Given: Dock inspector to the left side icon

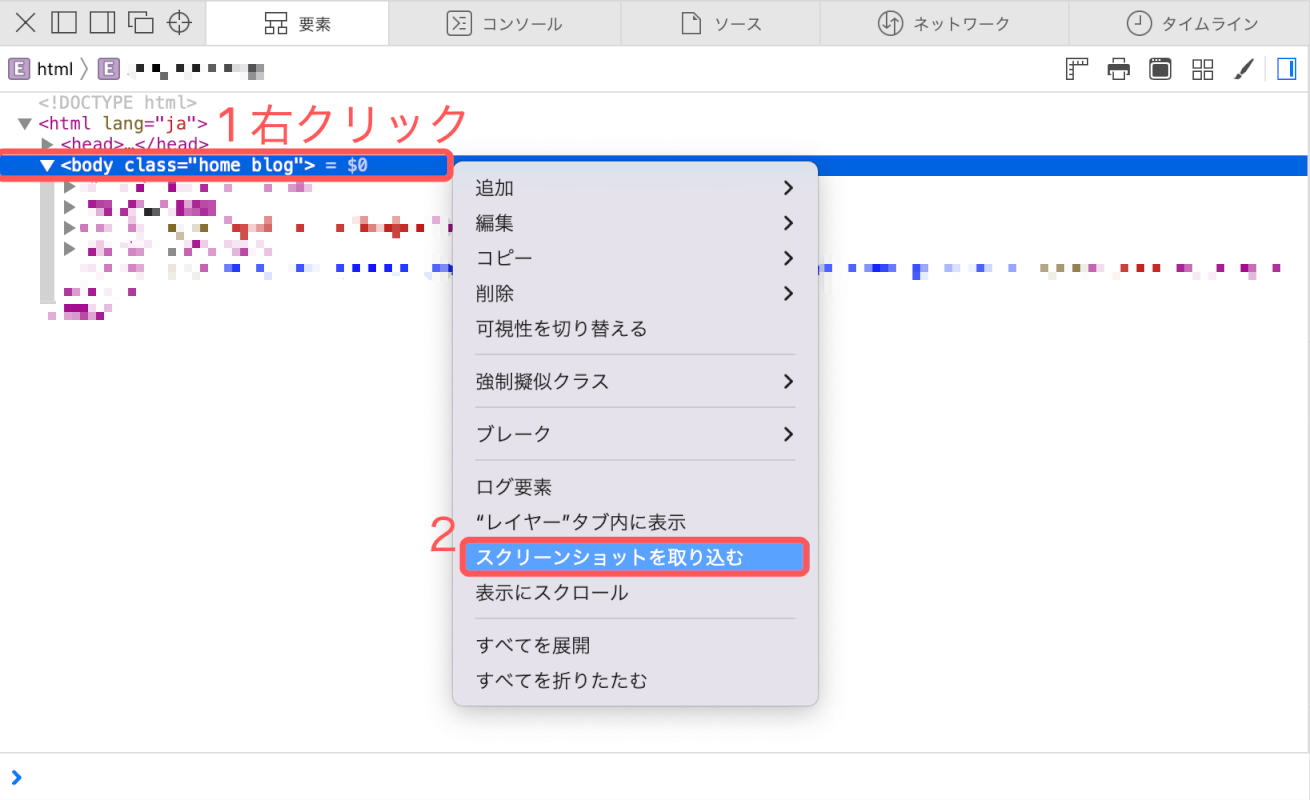Looking at the screenshot, I should 64,22.
